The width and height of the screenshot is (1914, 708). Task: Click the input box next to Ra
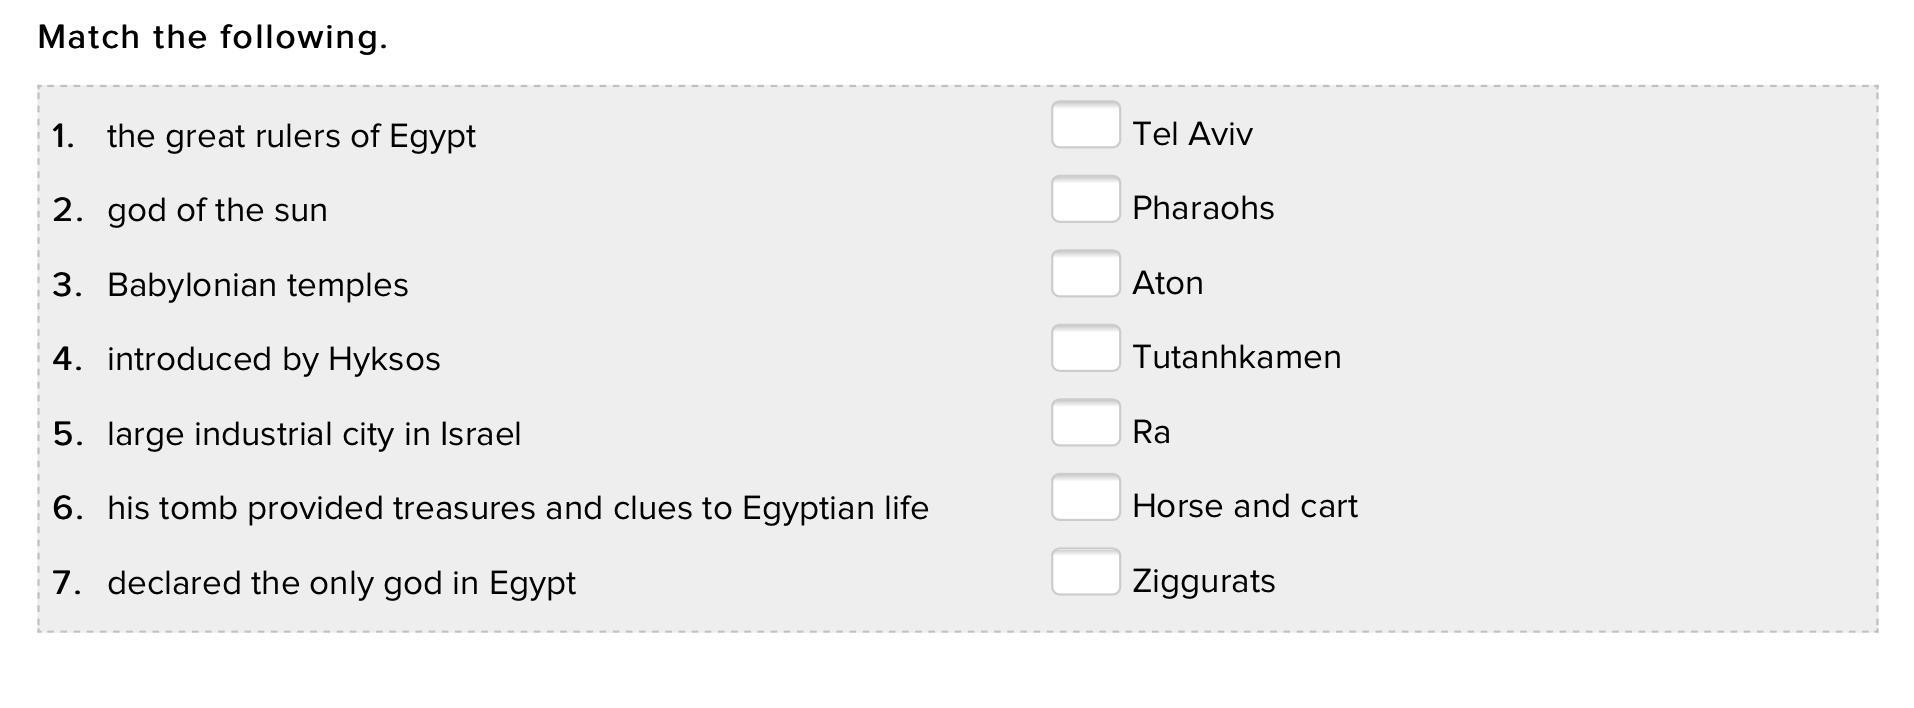click(x=1085, y=423)
